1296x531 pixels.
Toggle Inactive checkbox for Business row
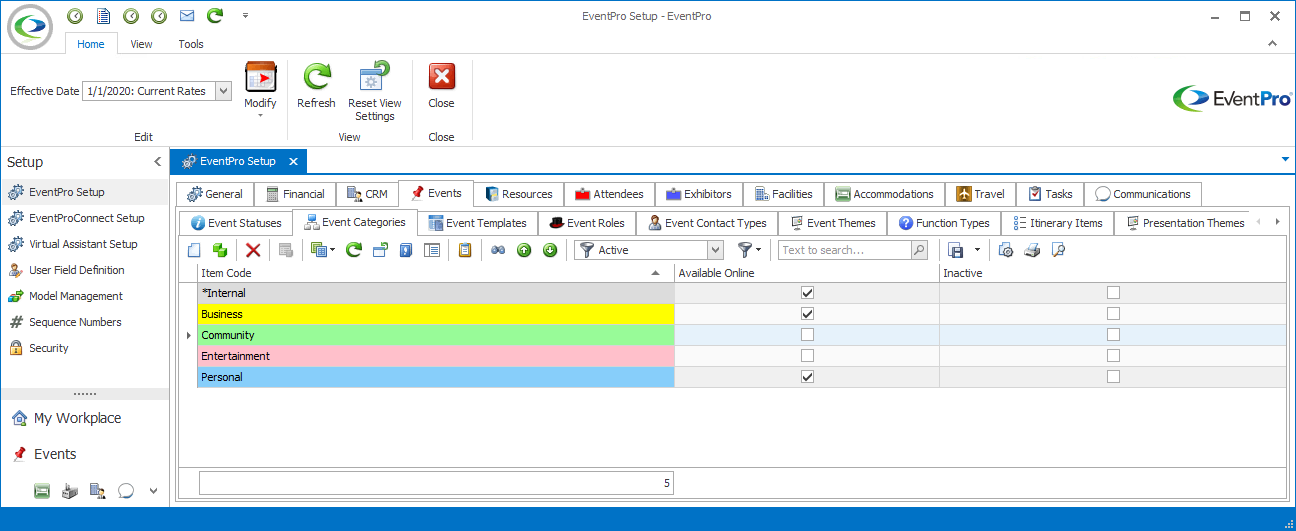(1113, 314)
